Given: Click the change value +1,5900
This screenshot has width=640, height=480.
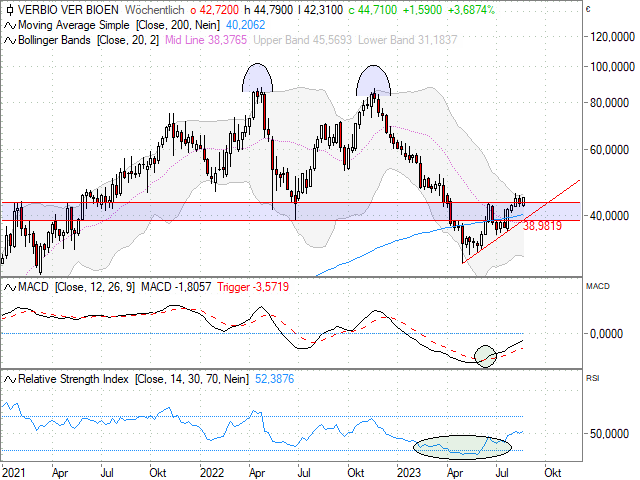Looking at the screenshot, I should pos(422,10).
